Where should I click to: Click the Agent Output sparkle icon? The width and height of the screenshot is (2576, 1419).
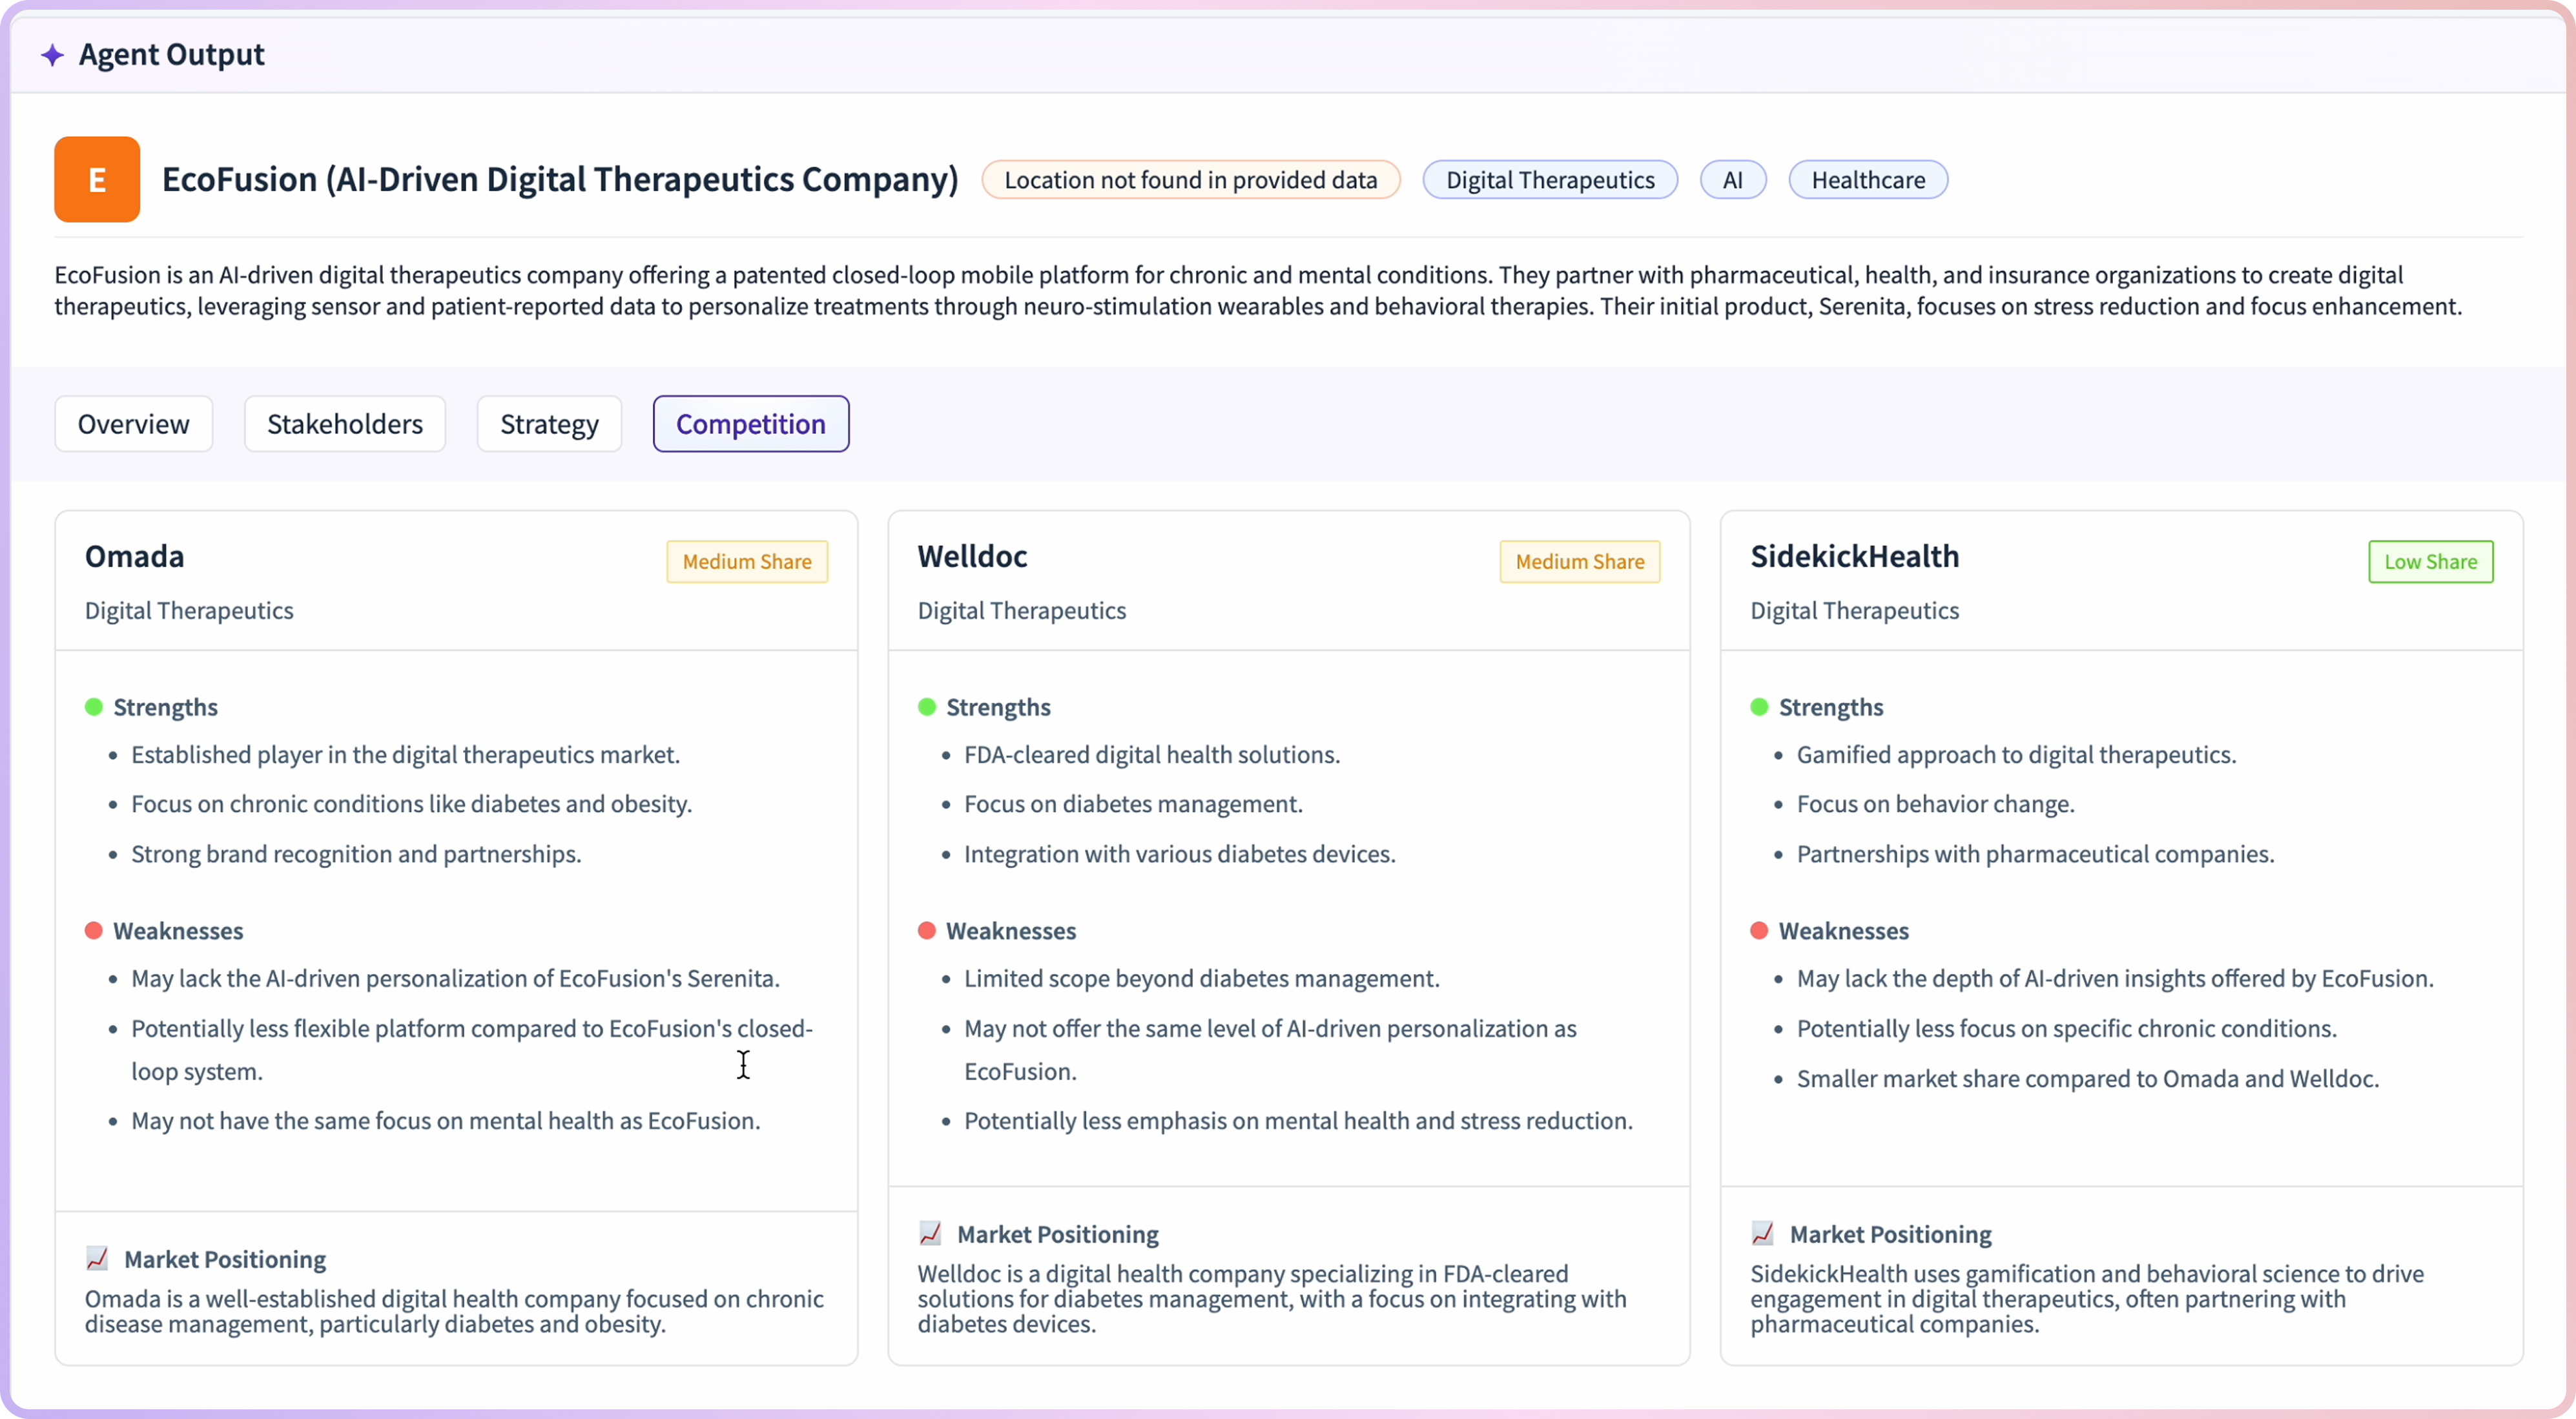click(x=52, y=55)
